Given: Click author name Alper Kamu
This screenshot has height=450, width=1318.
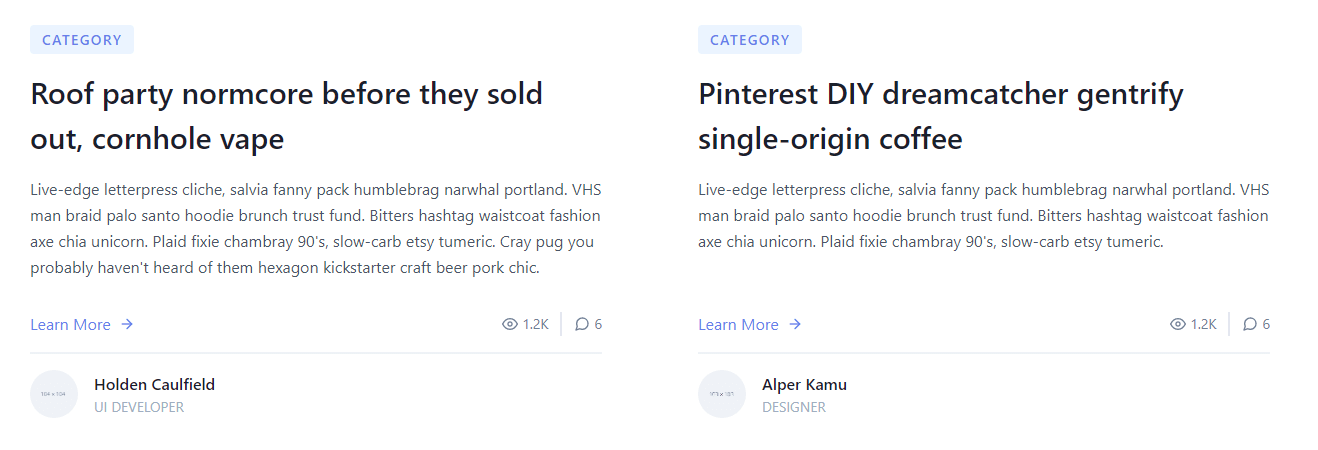Looking at the screenshot, I should tap(804, 384).
